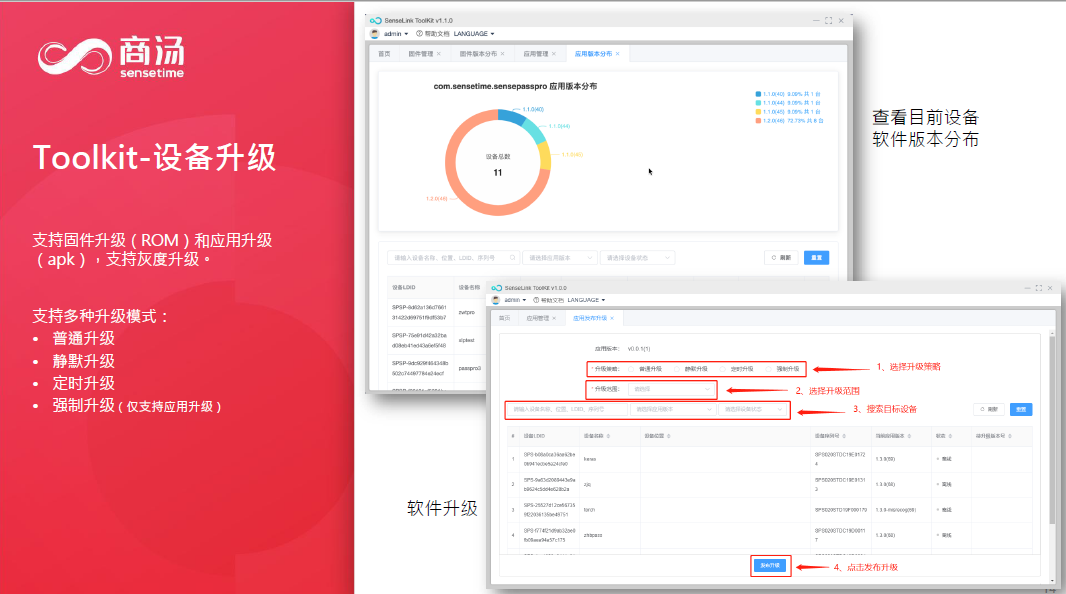The height and width of the screenshot is (594, 1066).
Task: Maximize the SenseLink ToolKit v1.1.0 window
Action: click(828, 20)
